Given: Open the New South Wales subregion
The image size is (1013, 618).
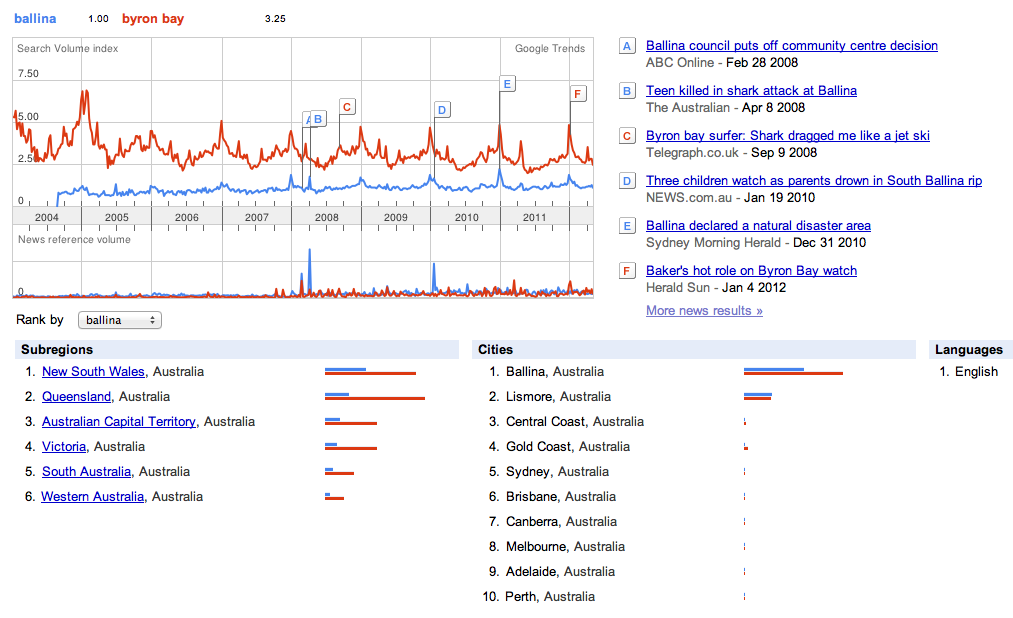Looking at the screenshot, I should point(93,372).
